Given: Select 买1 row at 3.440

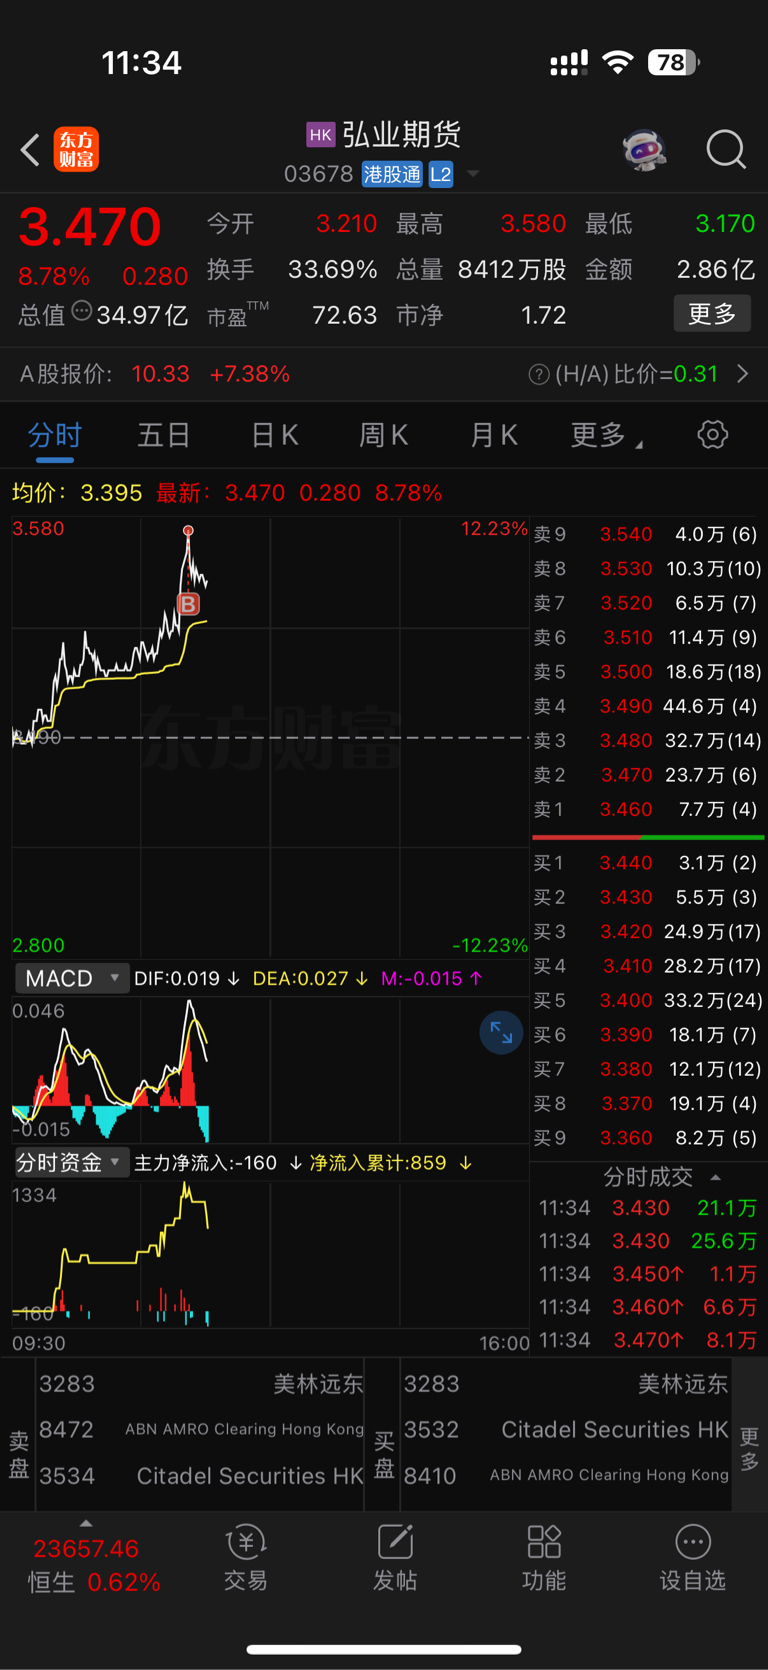Looking at the screenshot, I should pyautogui.click(x=647, y=862).
